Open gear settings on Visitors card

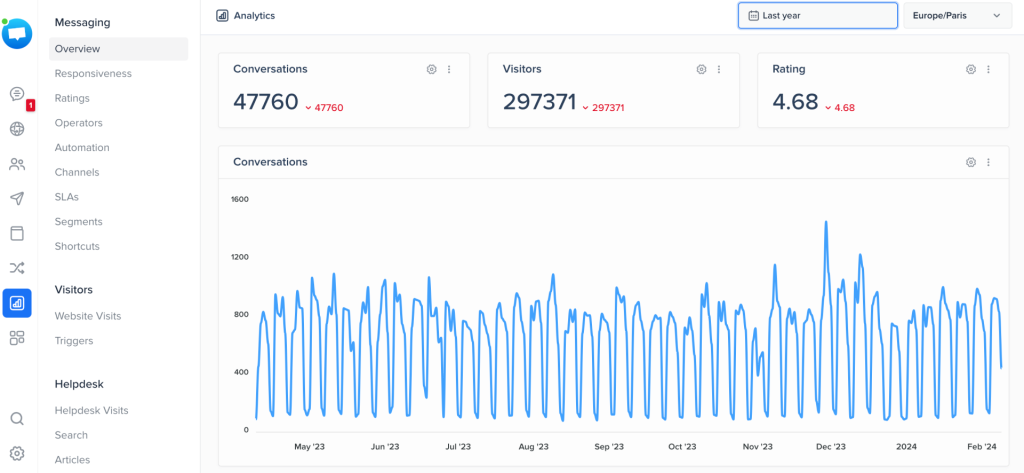(x=701, y=69)
